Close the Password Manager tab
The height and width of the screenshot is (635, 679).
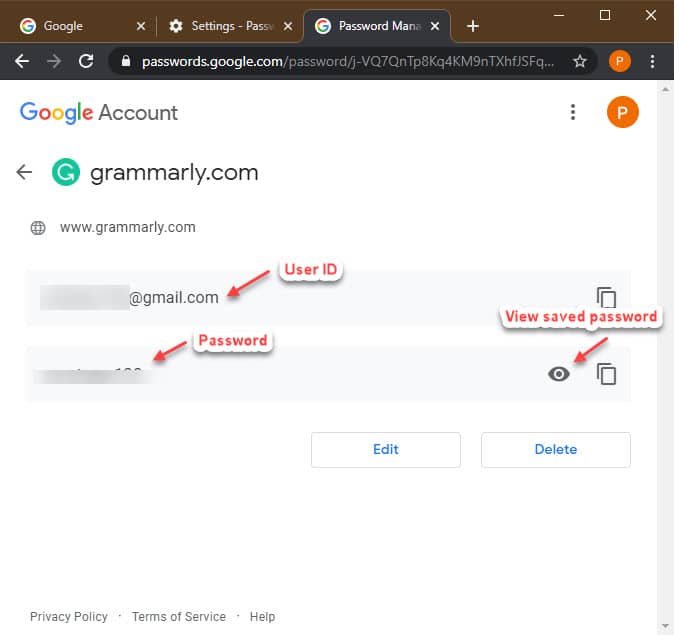point(435,26)
